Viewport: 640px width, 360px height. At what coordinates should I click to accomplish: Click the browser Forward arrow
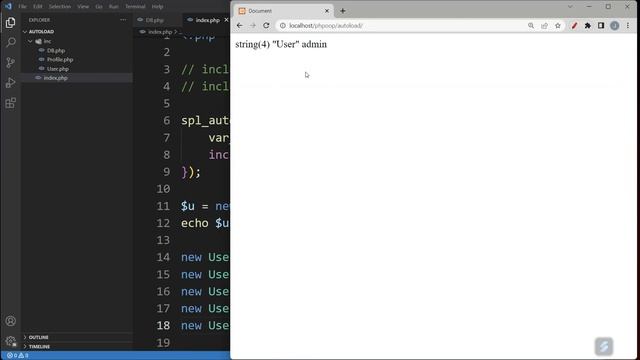(x=253, y=25)
